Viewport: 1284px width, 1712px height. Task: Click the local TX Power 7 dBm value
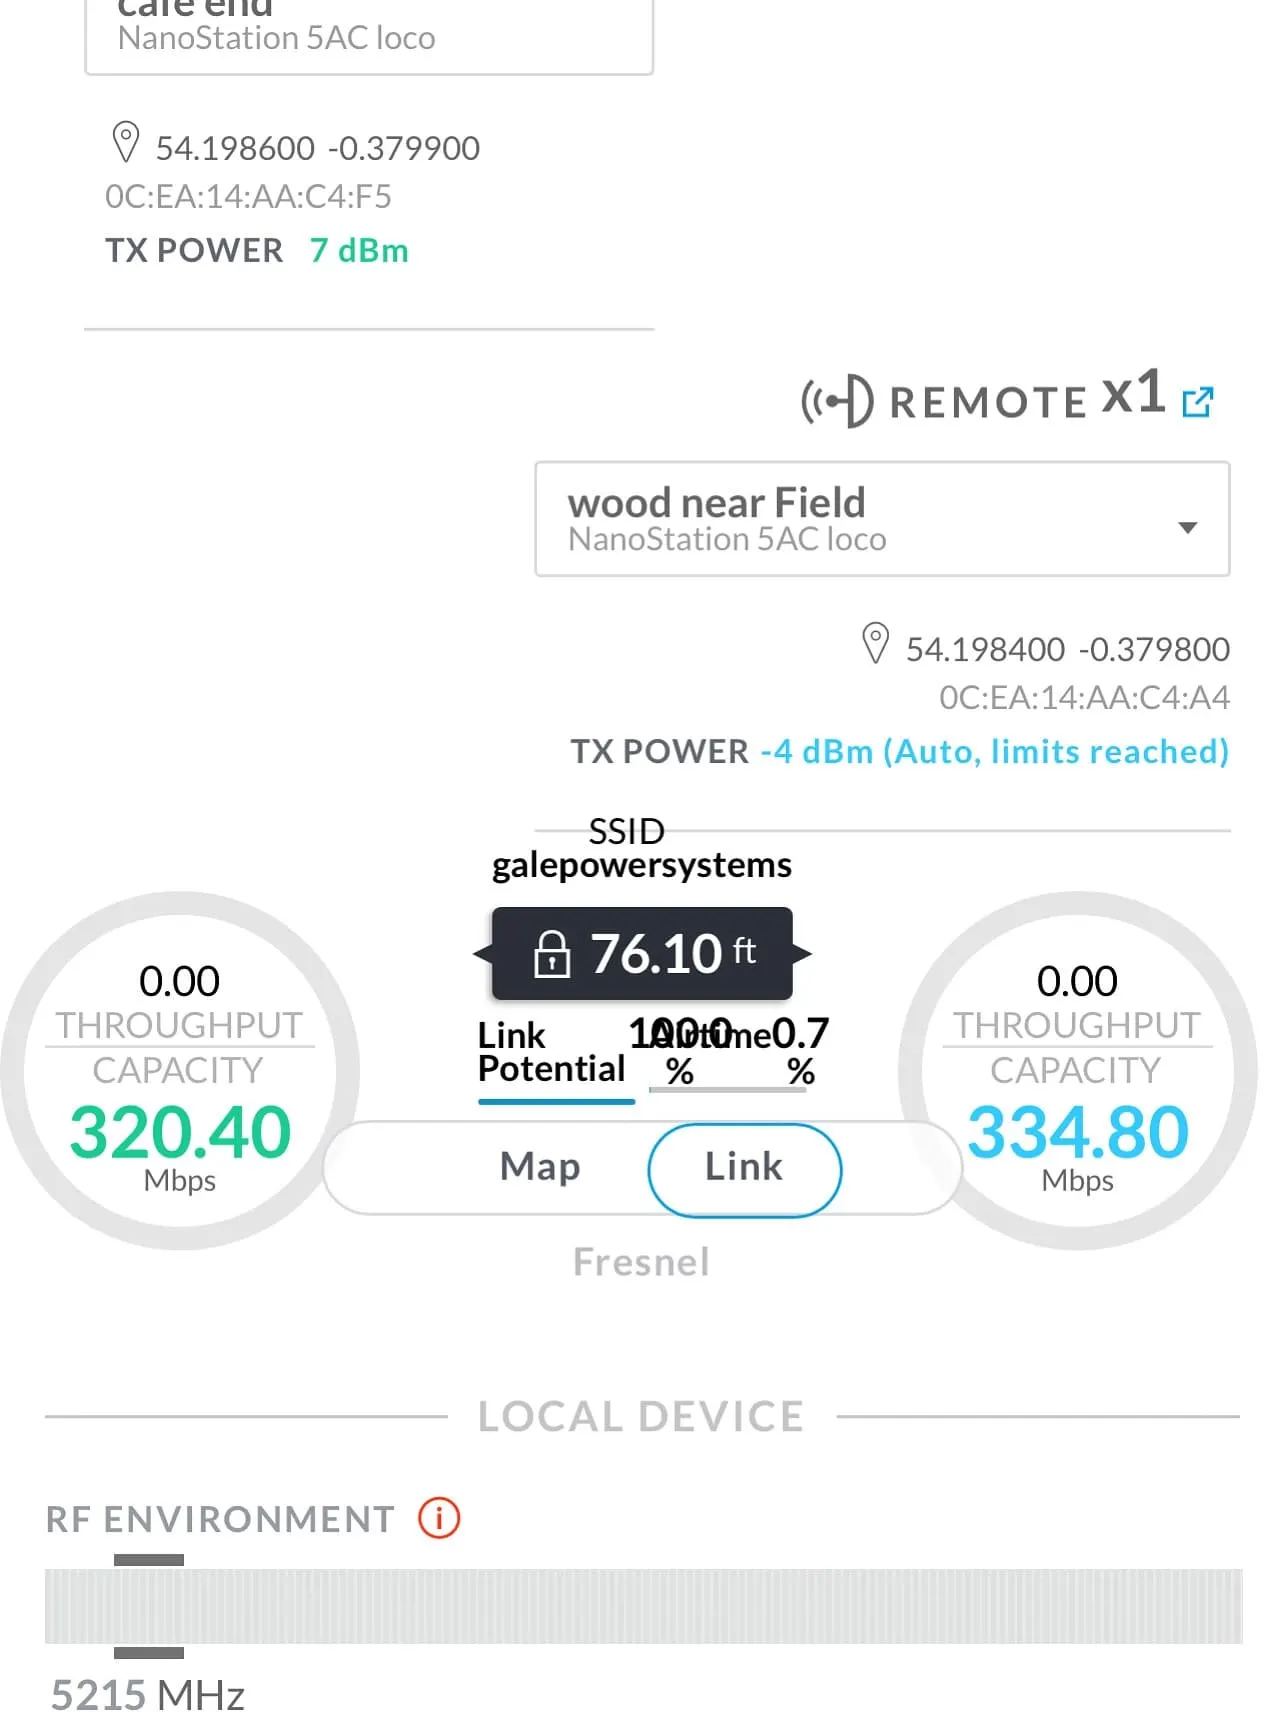coord(359,250)
